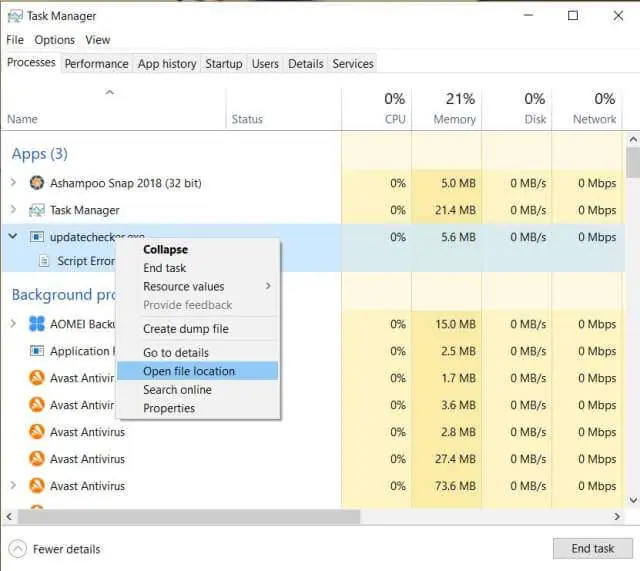Click the Script Error document icon
Screen dimensions: 640x571
coord(44,261)
